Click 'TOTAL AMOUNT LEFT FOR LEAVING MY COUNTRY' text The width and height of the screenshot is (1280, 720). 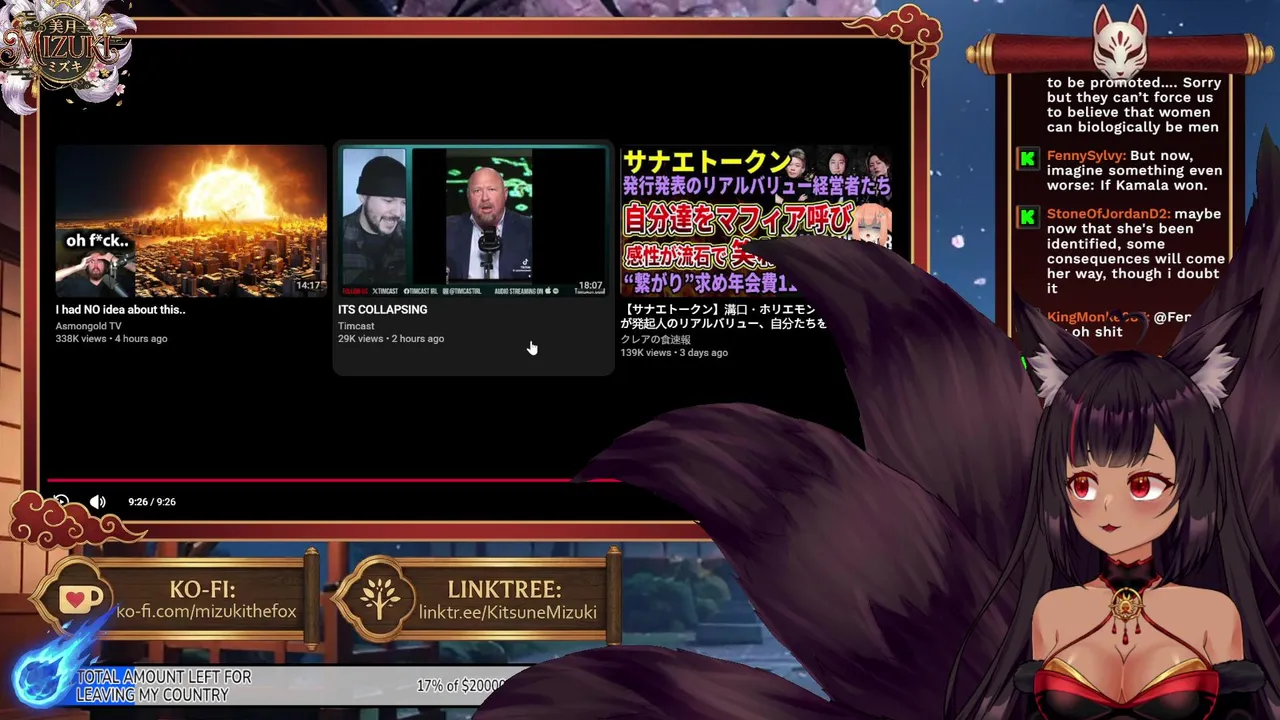pyautogui.click(x=164, y=685)
